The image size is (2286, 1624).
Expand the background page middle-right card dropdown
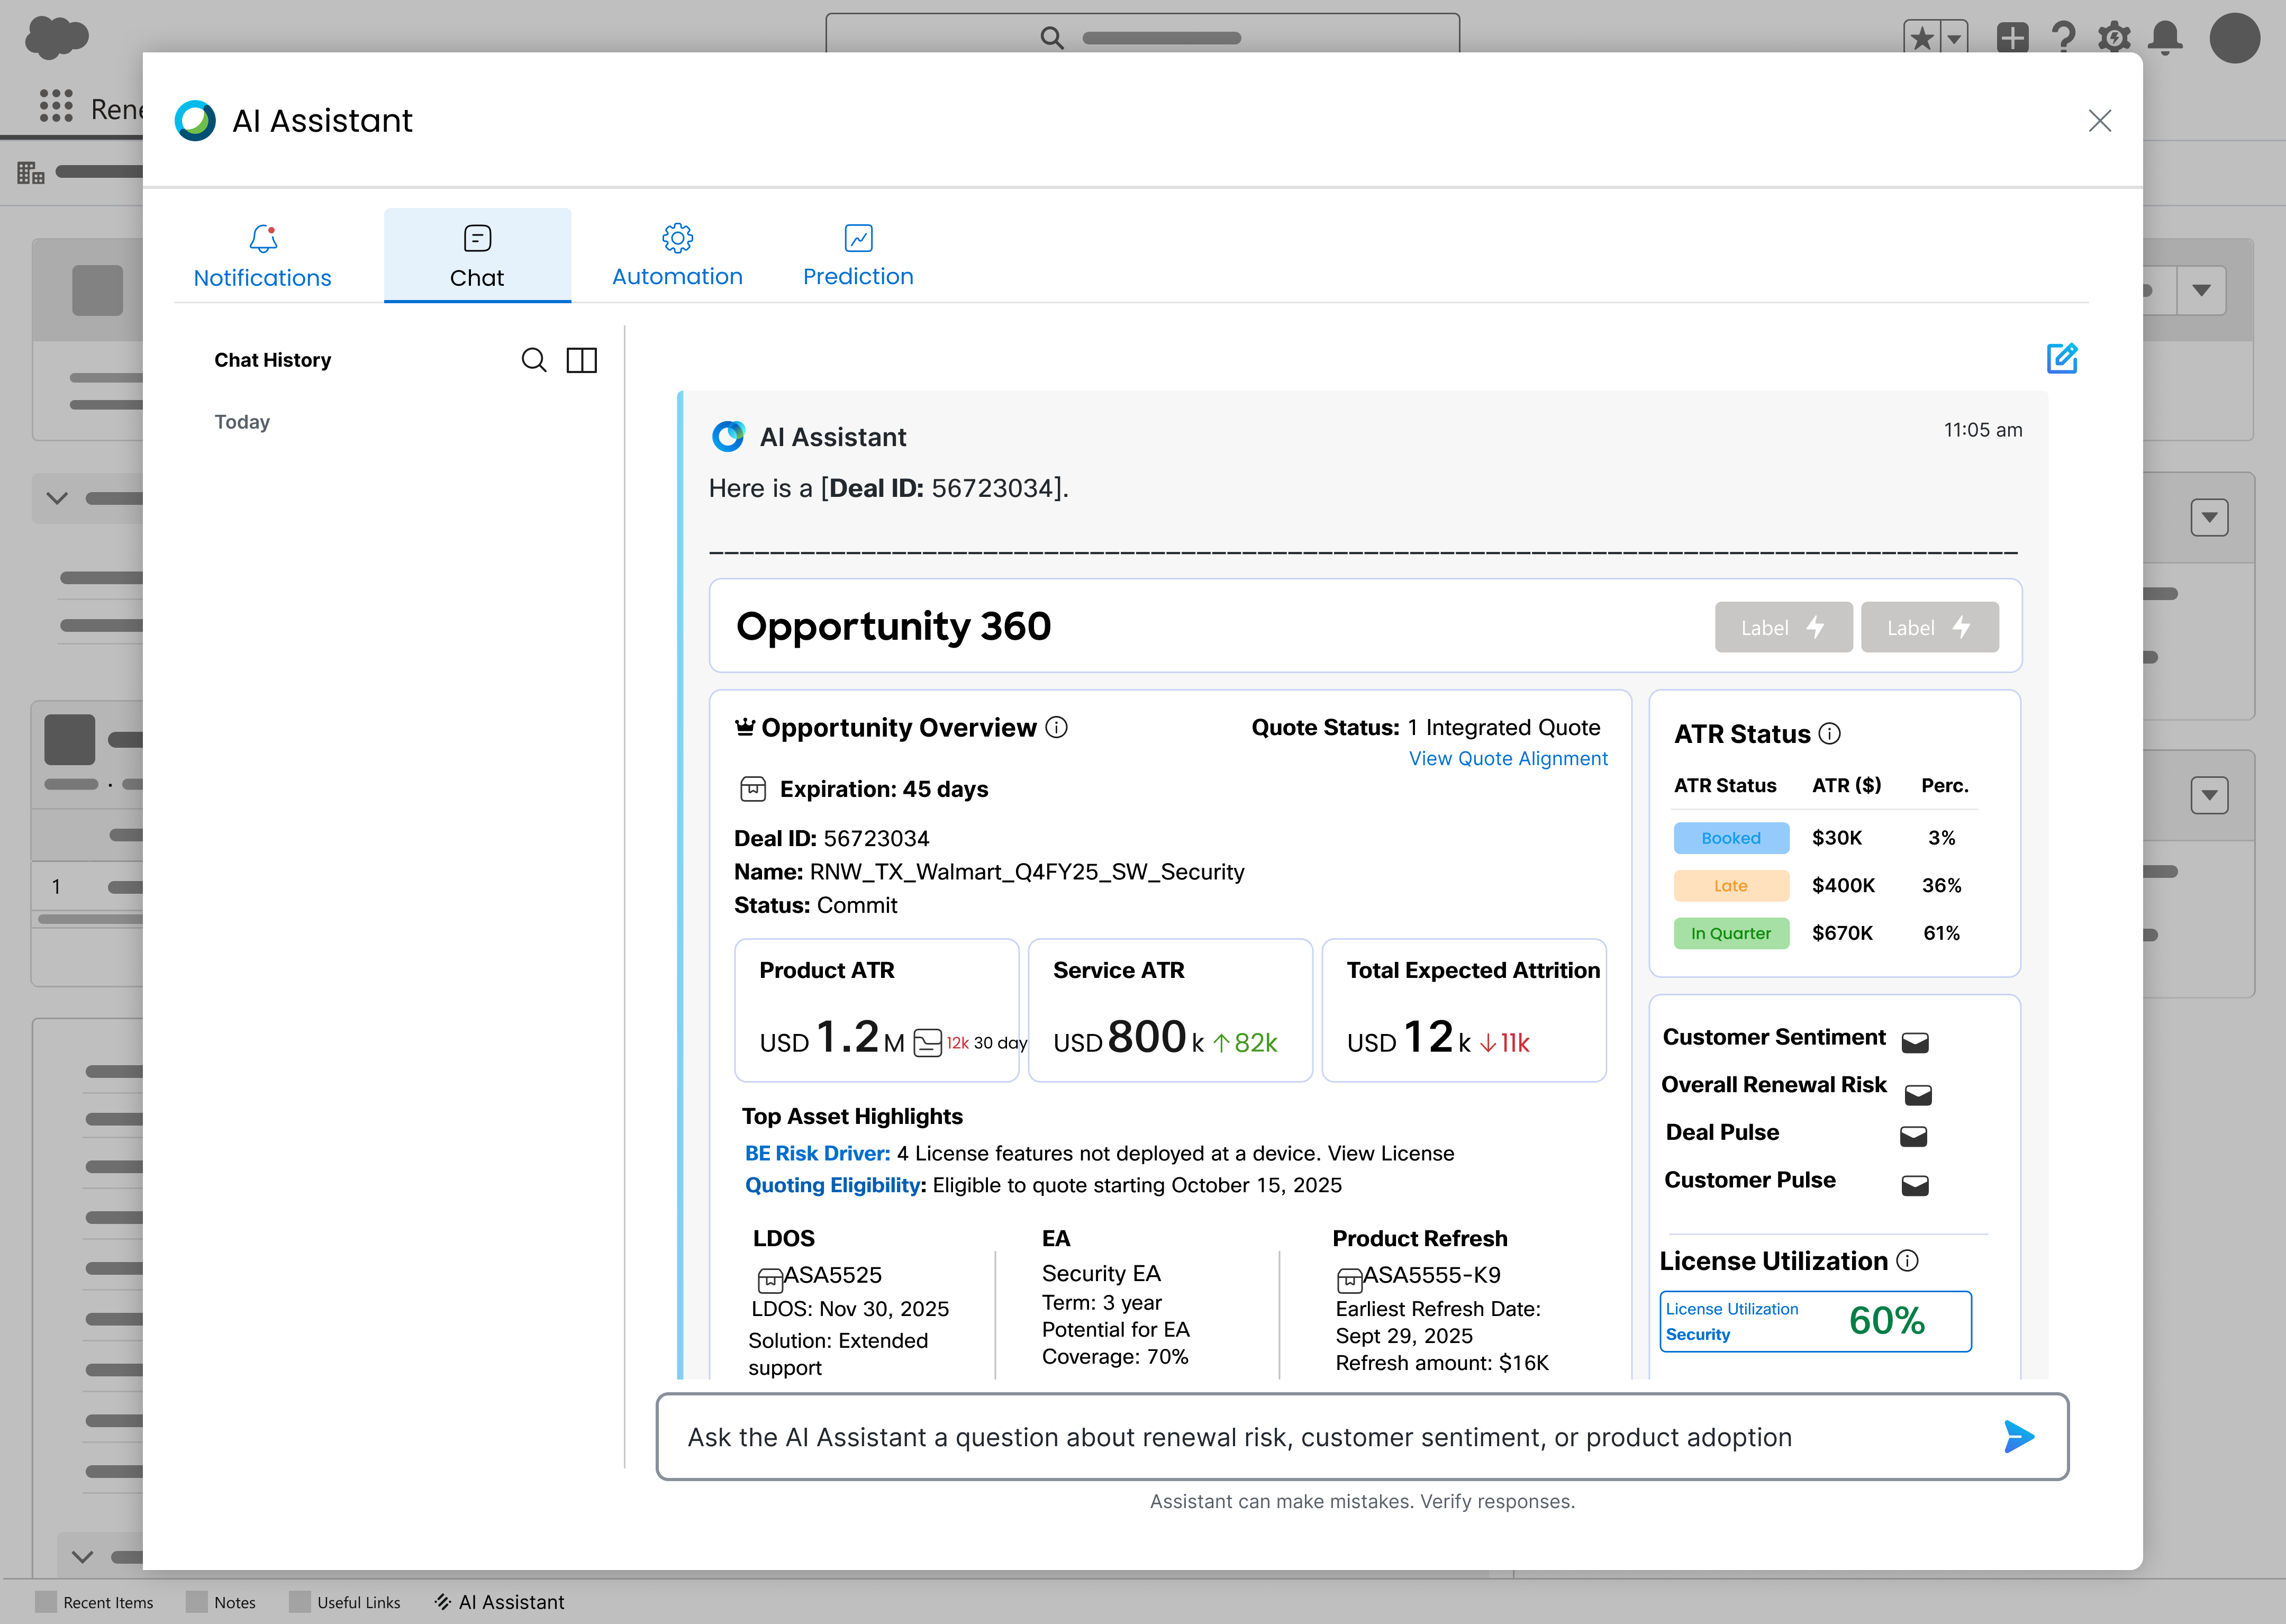tap(2209, 518)
